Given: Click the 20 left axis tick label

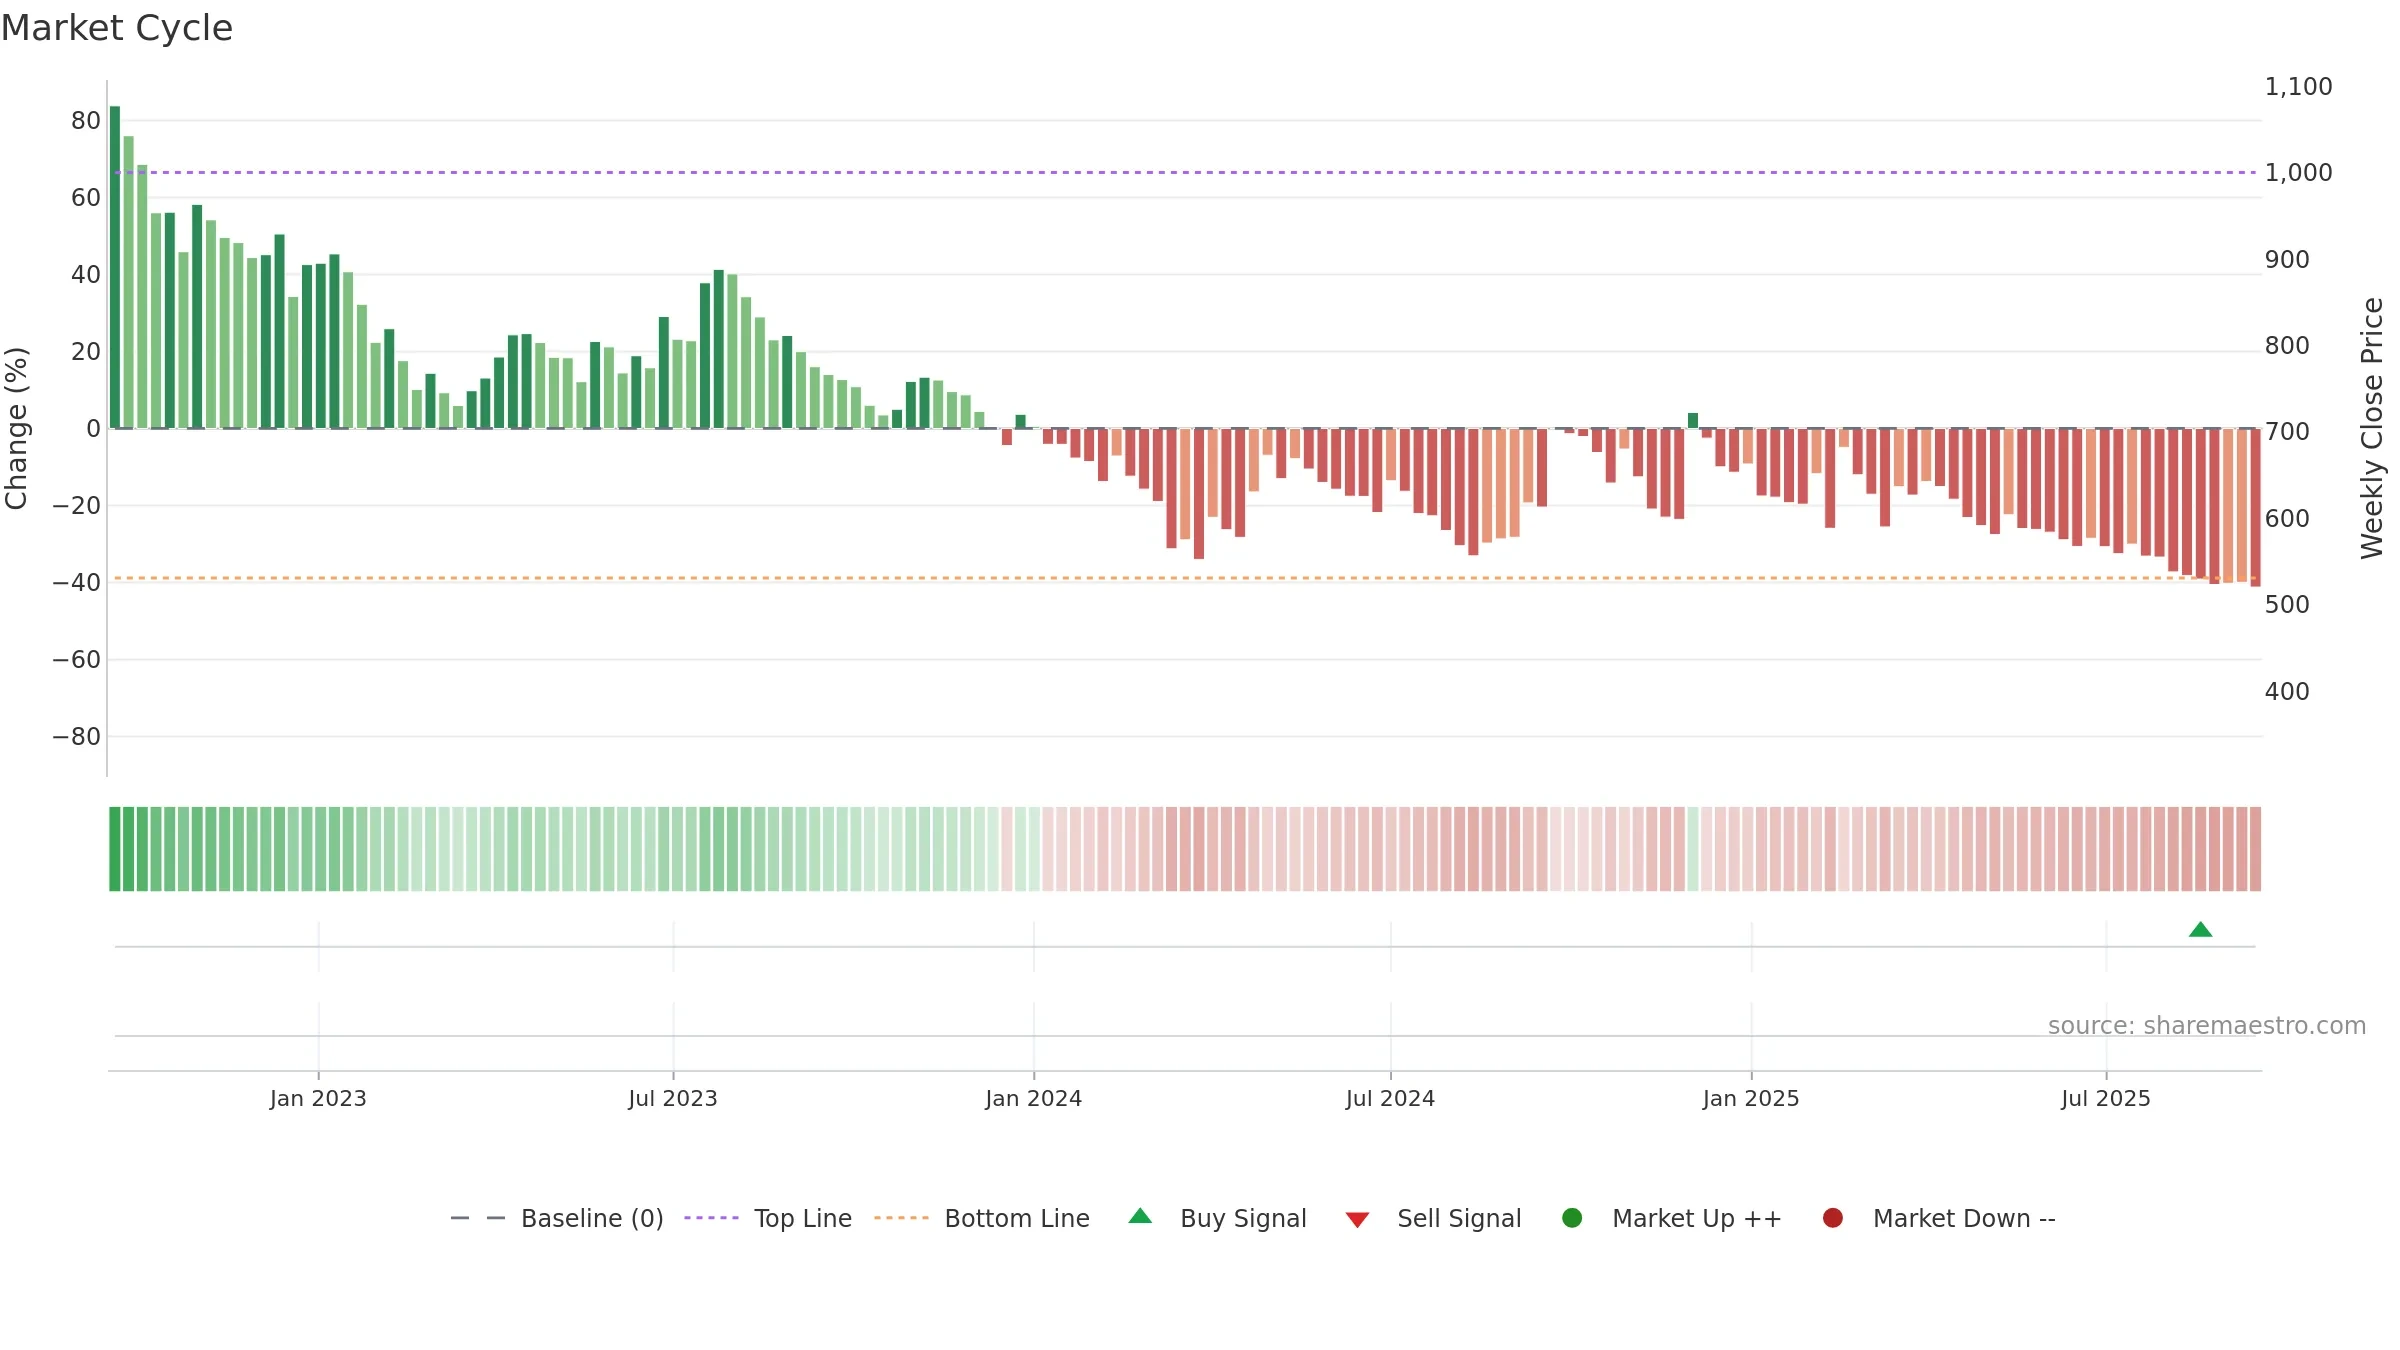Looking at the screenshot, I should tap(86, 352).
